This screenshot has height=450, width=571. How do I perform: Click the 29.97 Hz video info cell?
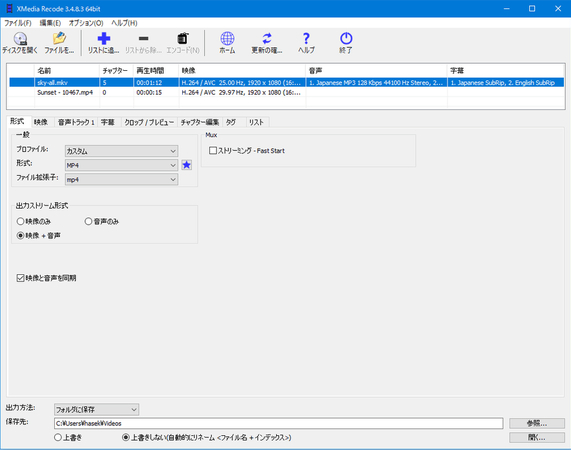point(242,92)
